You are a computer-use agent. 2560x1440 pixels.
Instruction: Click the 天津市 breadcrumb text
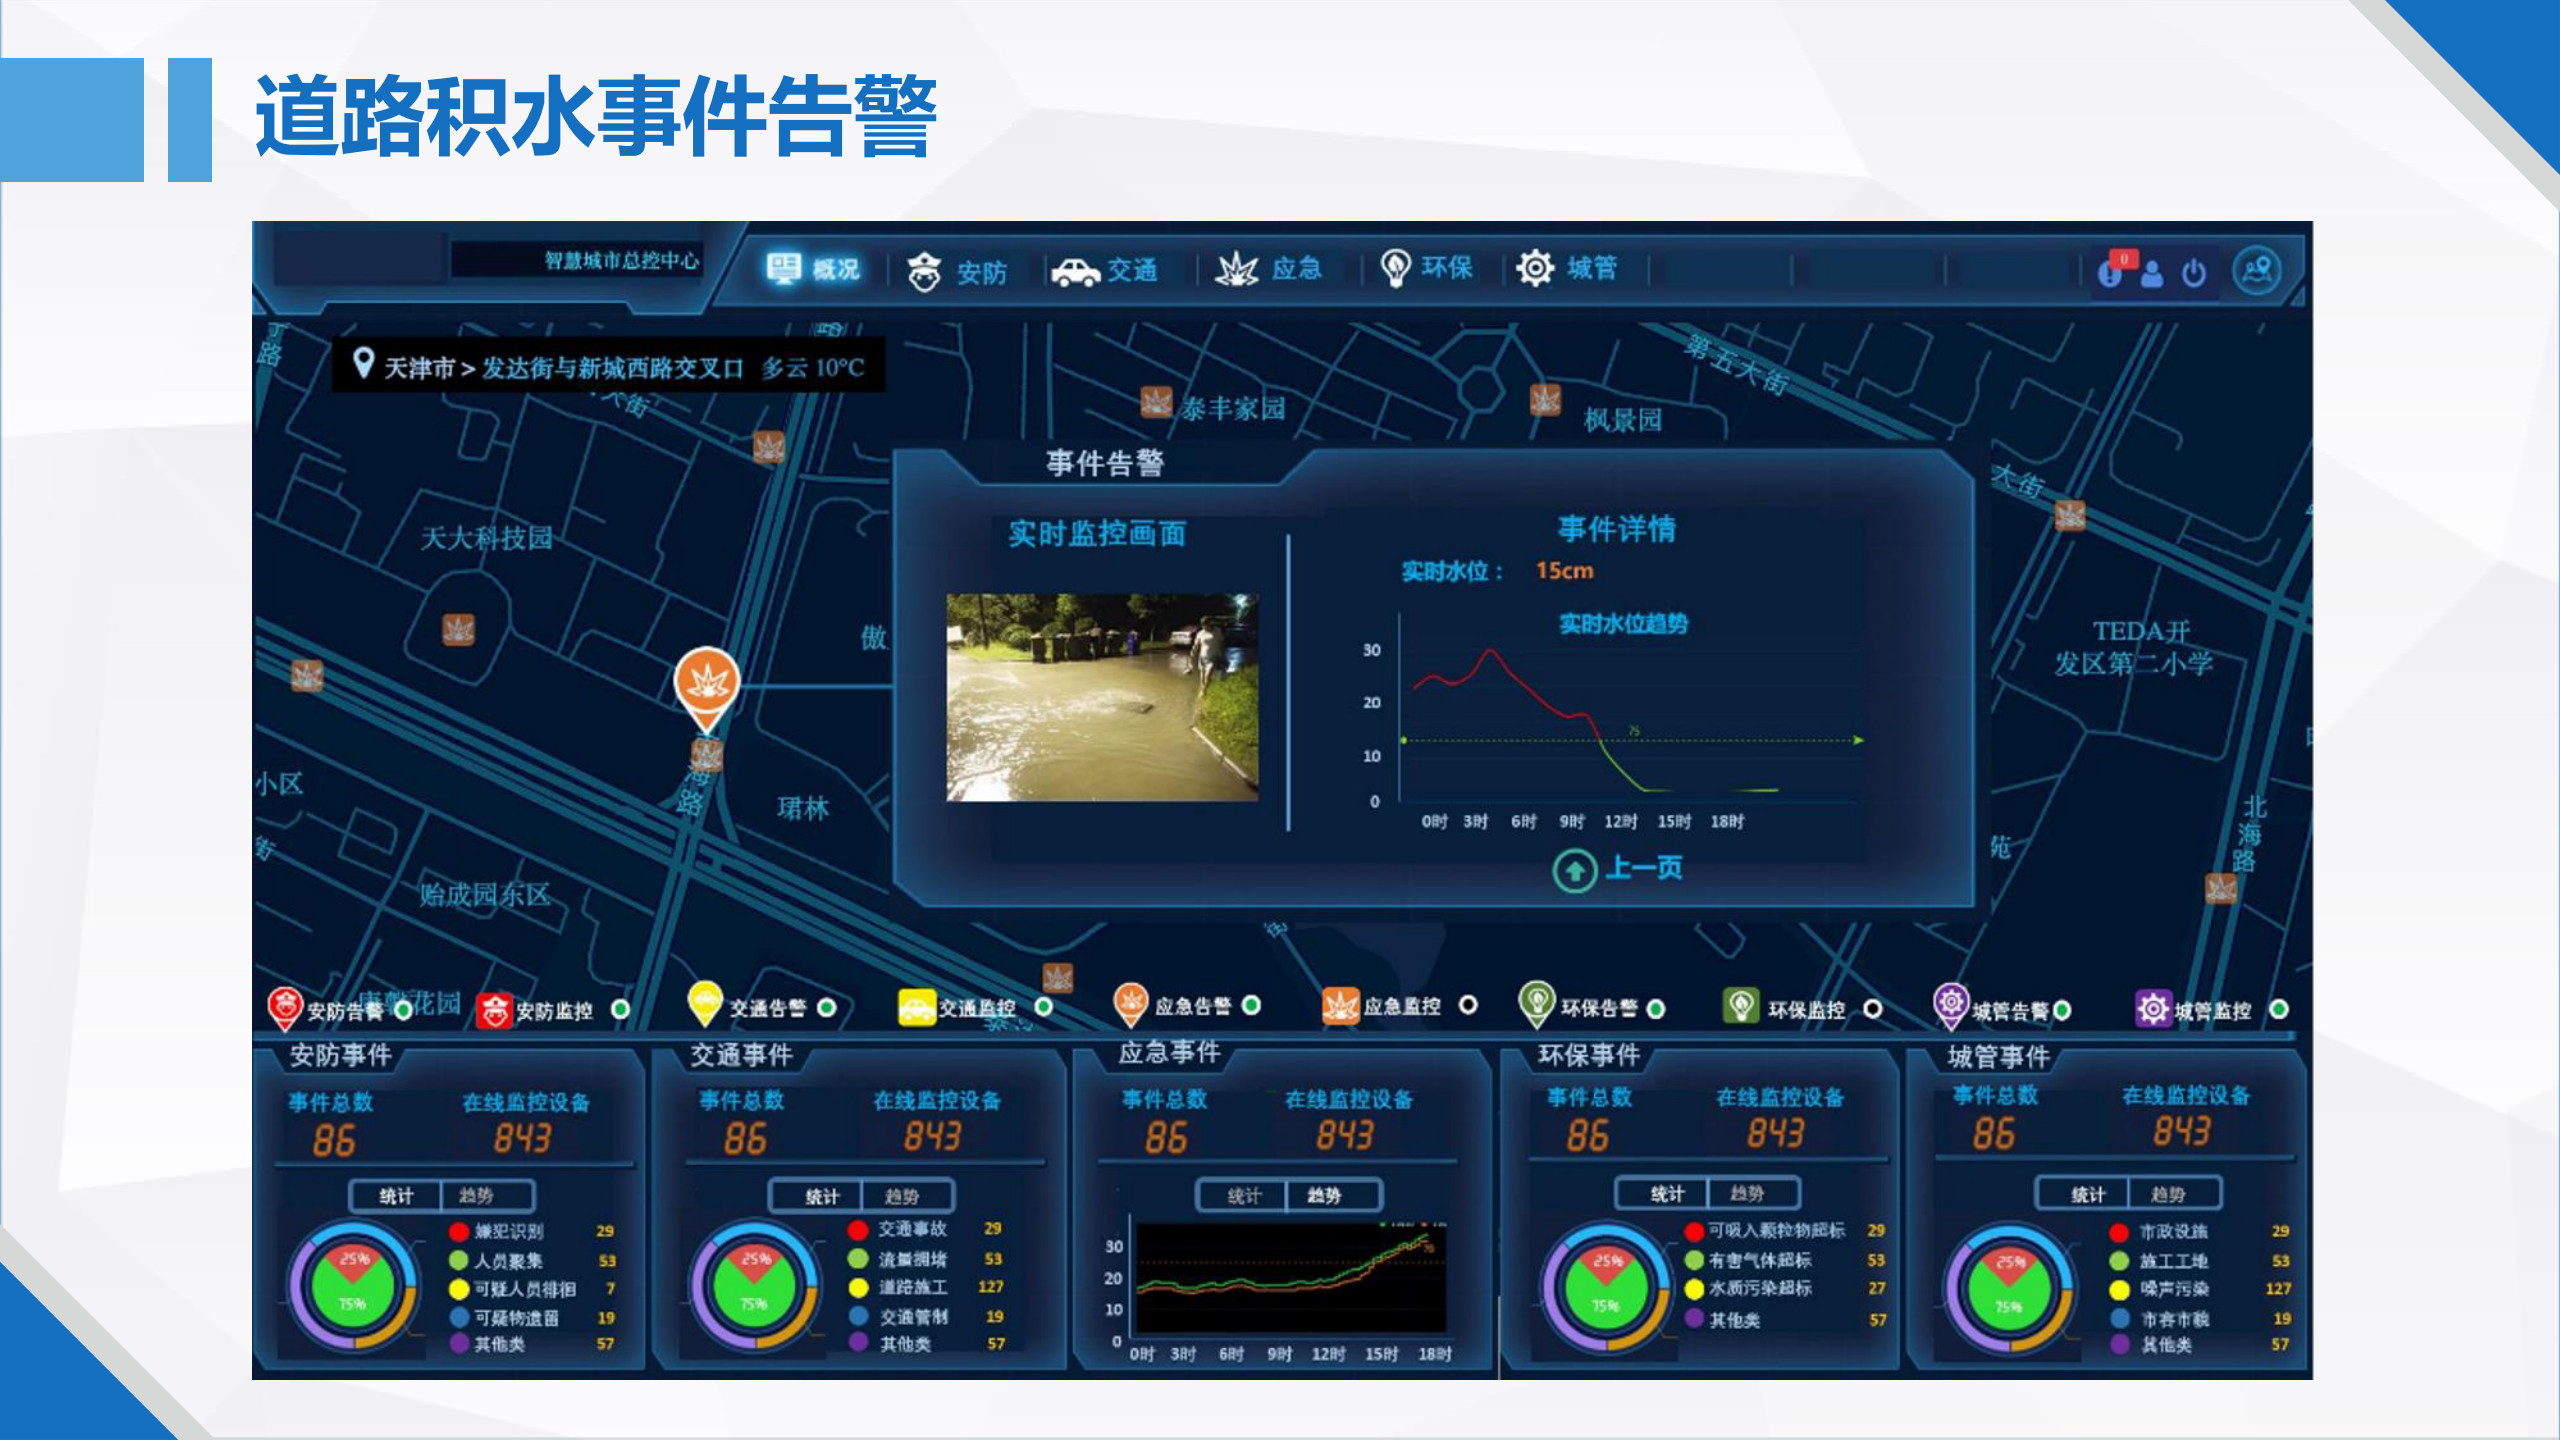[418, 368]
